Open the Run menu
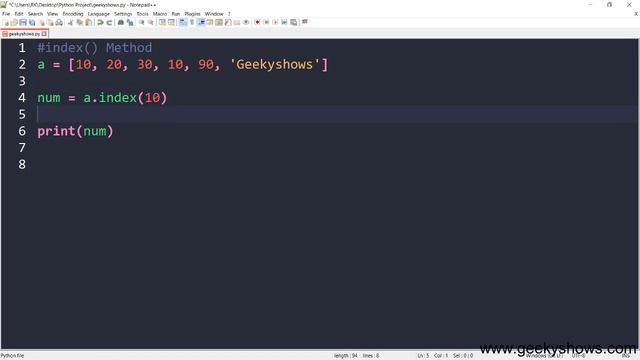Screen dimensions: 640x360 (x=176, y=14)
